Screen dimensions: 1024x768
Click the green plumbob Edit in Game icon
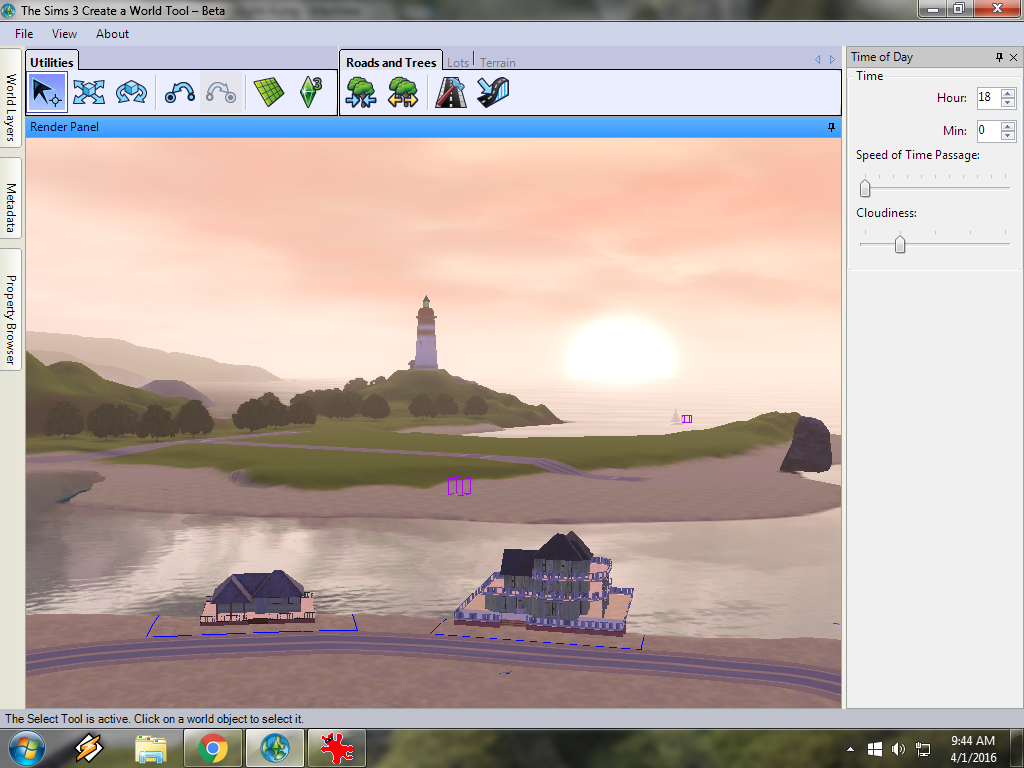pos(311,93)
